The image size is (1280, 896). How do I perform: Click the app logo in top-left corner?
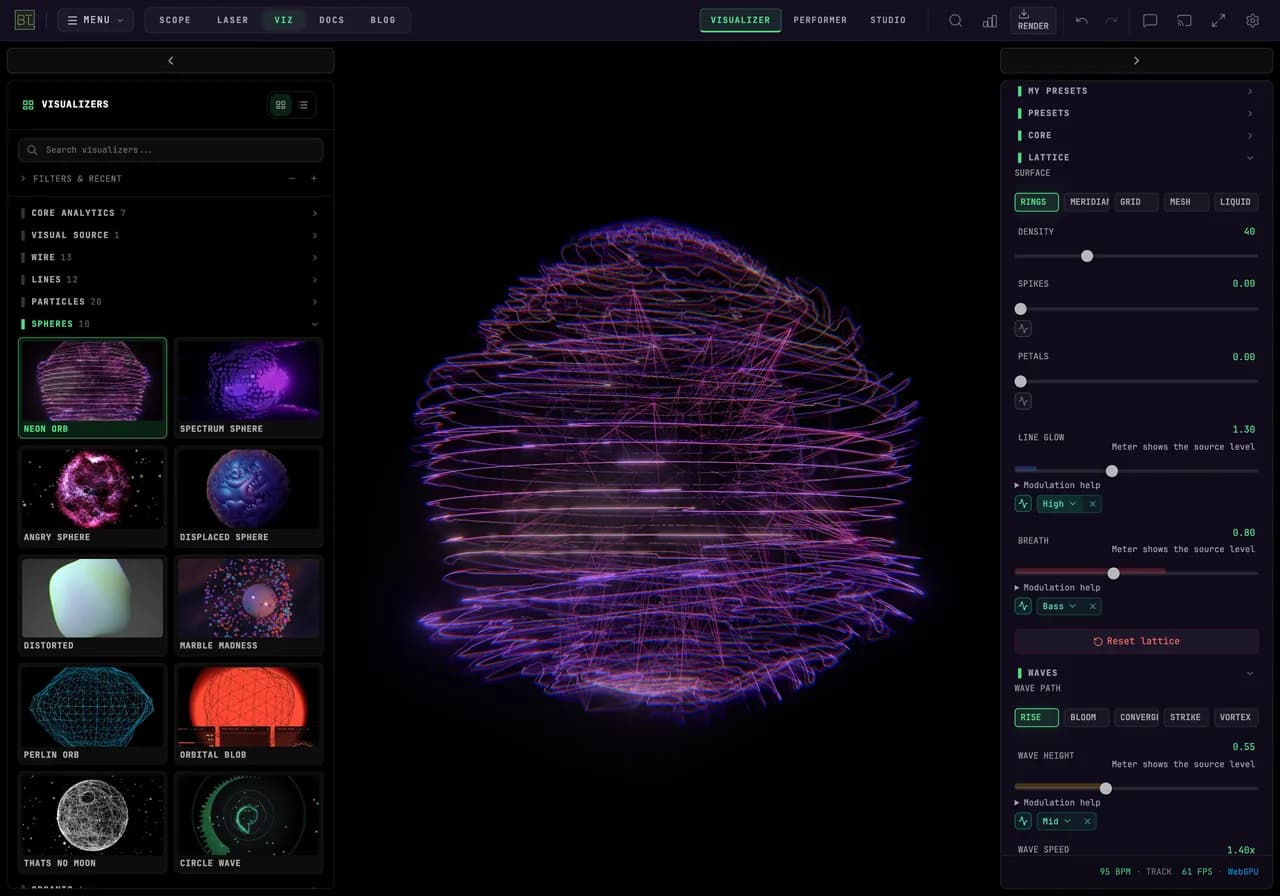coord(25,20)
